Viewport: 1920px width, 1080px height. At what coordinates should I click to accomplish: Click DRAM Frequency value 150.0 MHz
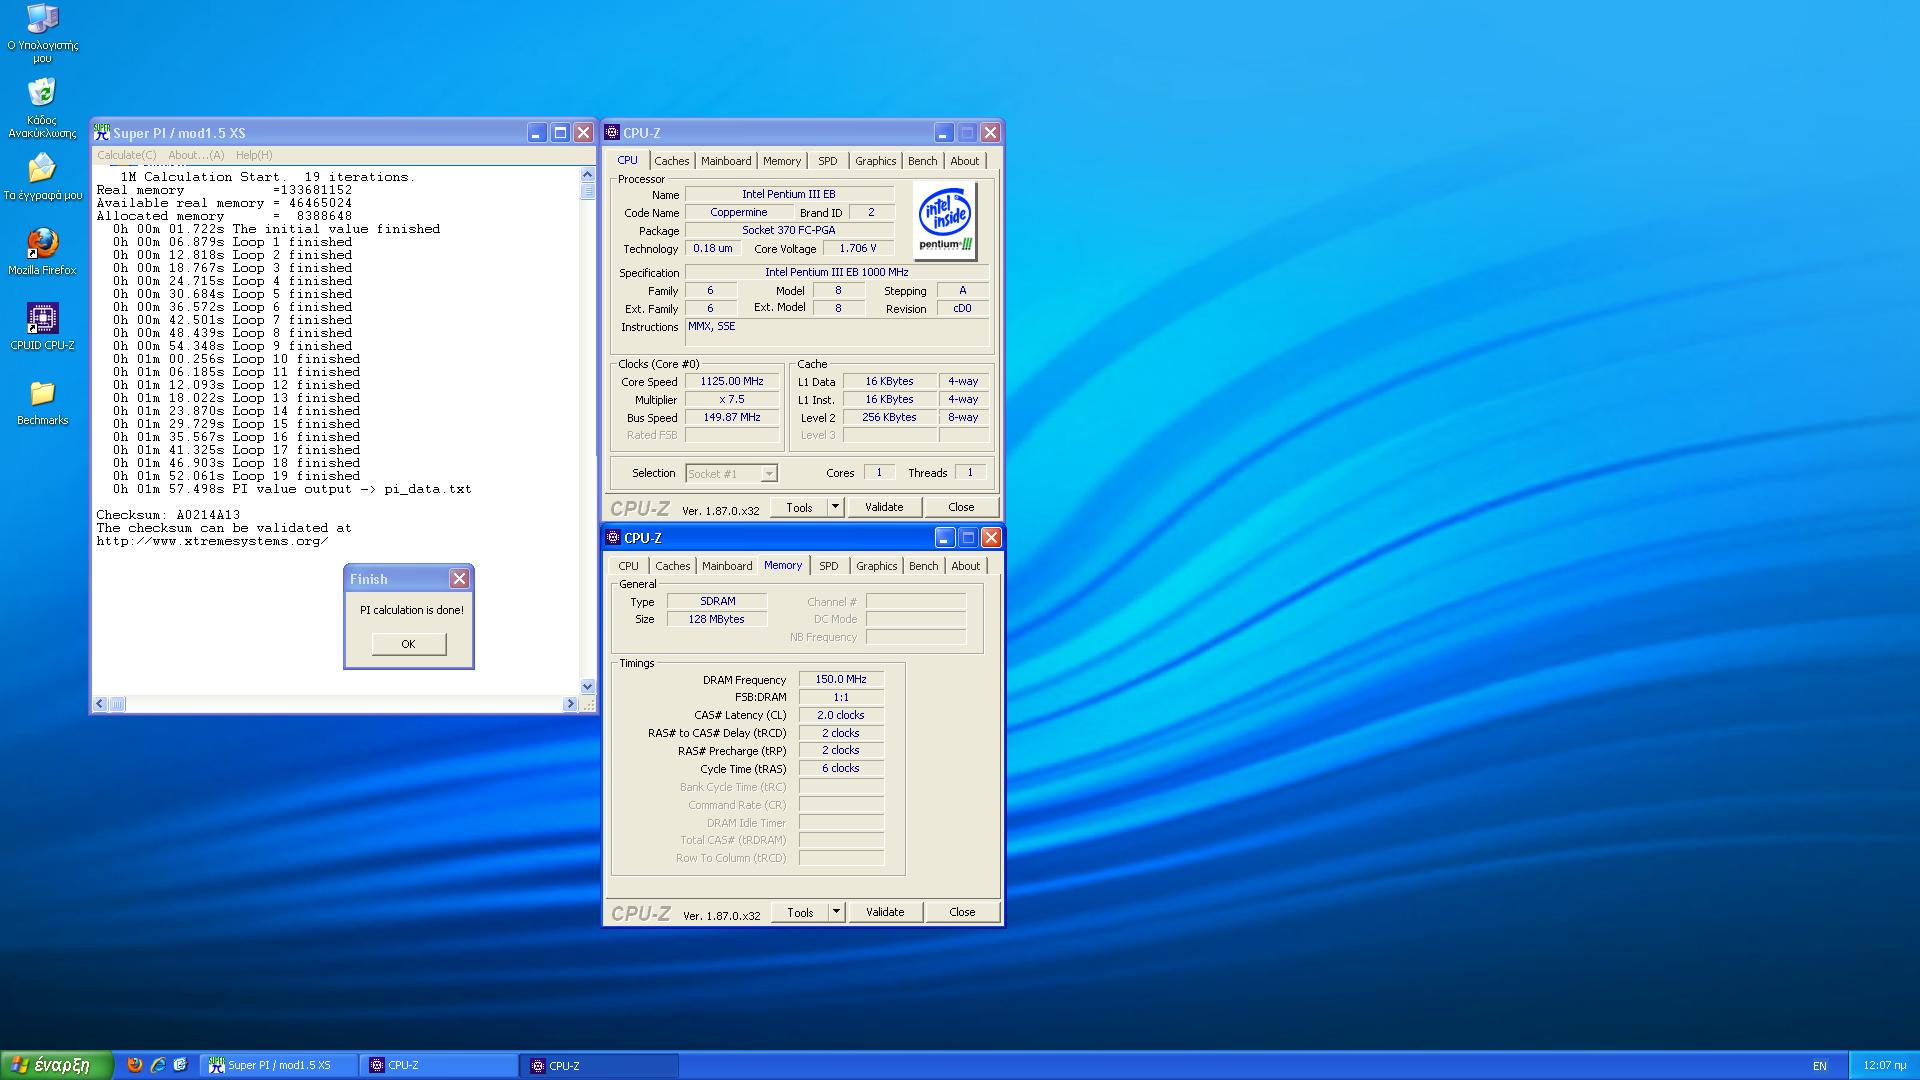click(841, 679)
